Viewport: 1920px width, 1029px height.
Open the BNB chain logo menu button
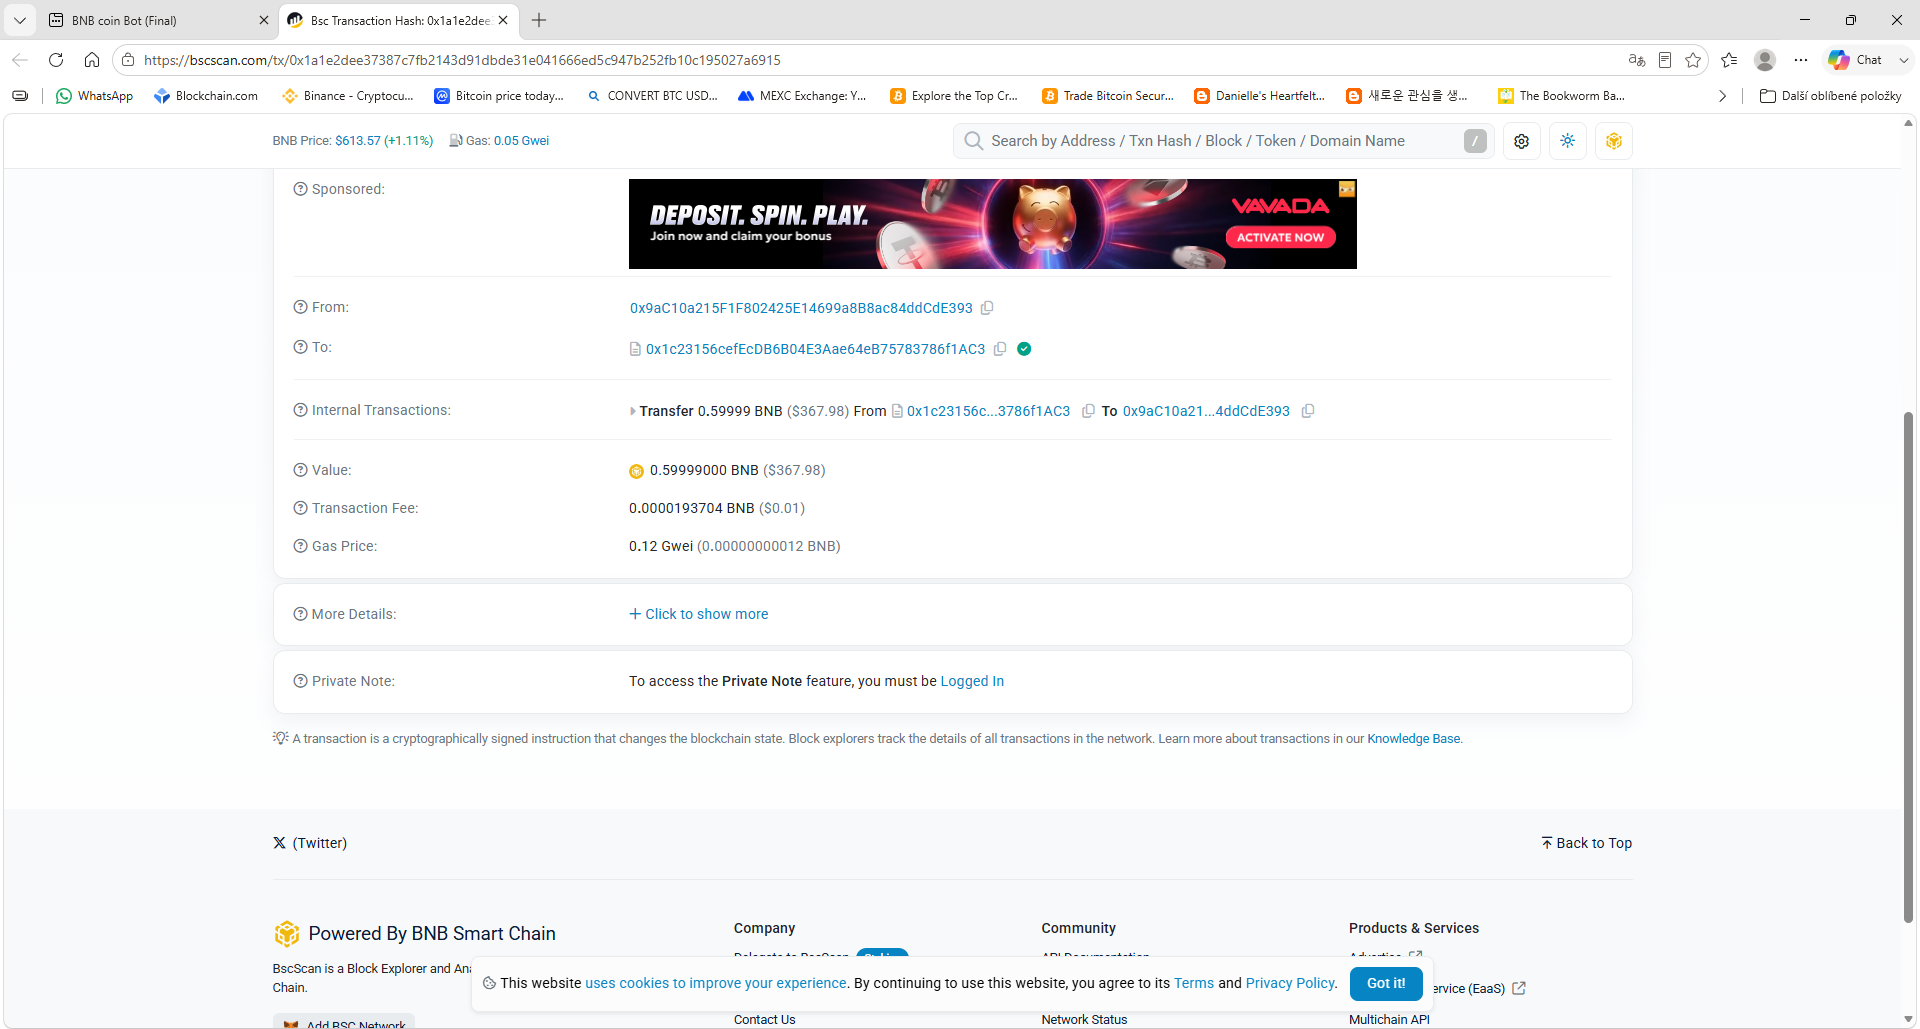(1614, 141)
